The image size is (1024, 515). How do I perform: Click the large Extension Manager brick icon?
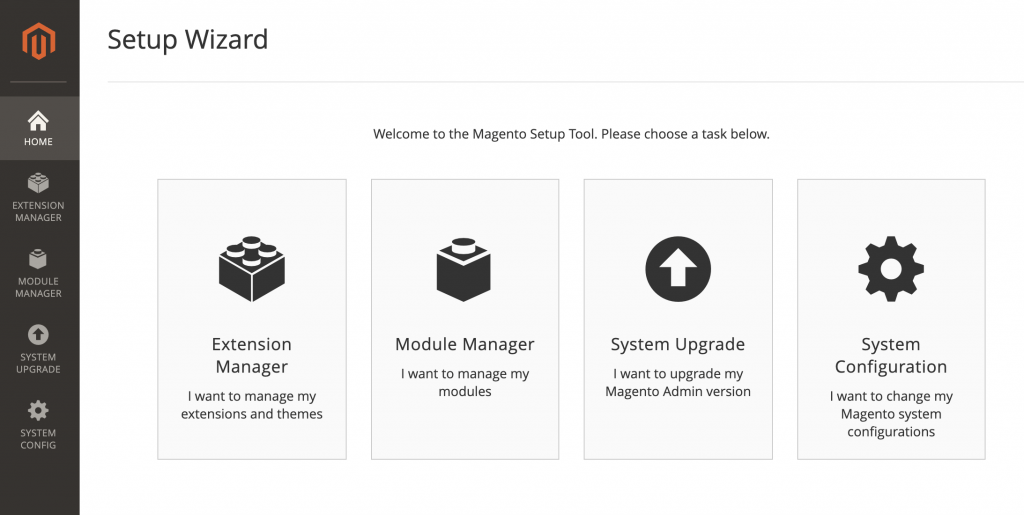(x=251, y=269)
